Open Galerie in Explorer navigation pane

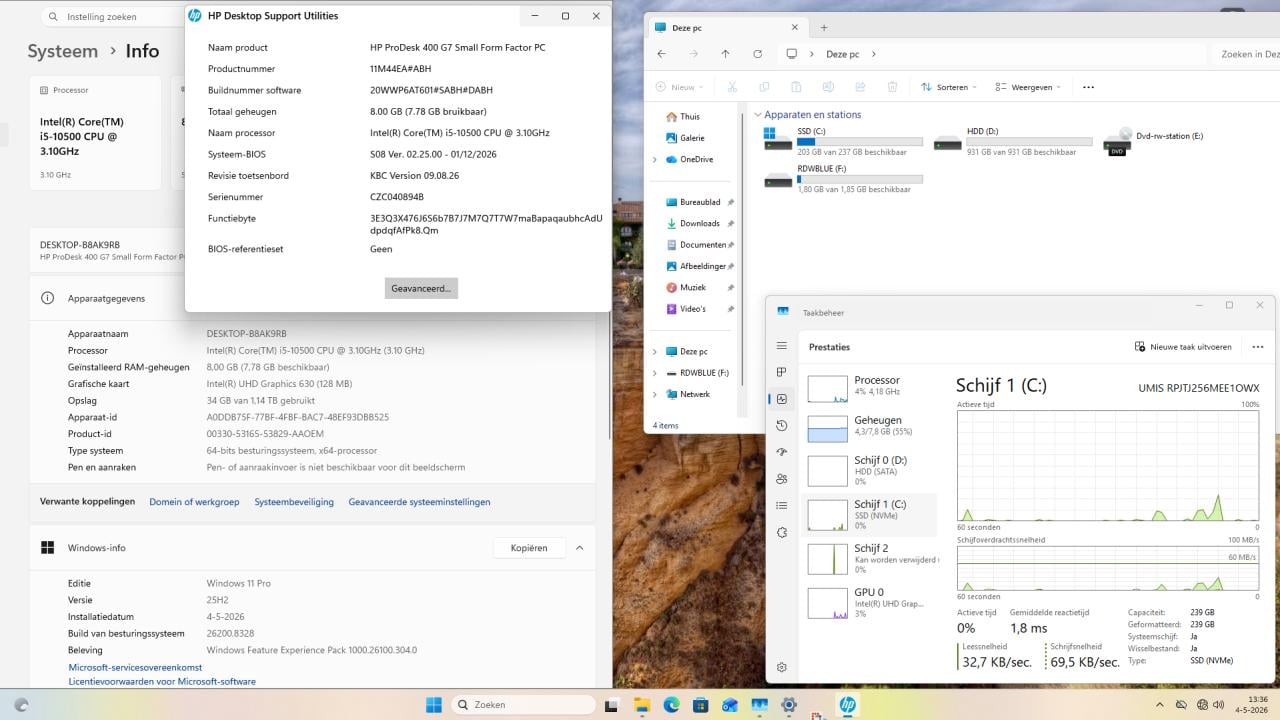click(x=692, y=138)
